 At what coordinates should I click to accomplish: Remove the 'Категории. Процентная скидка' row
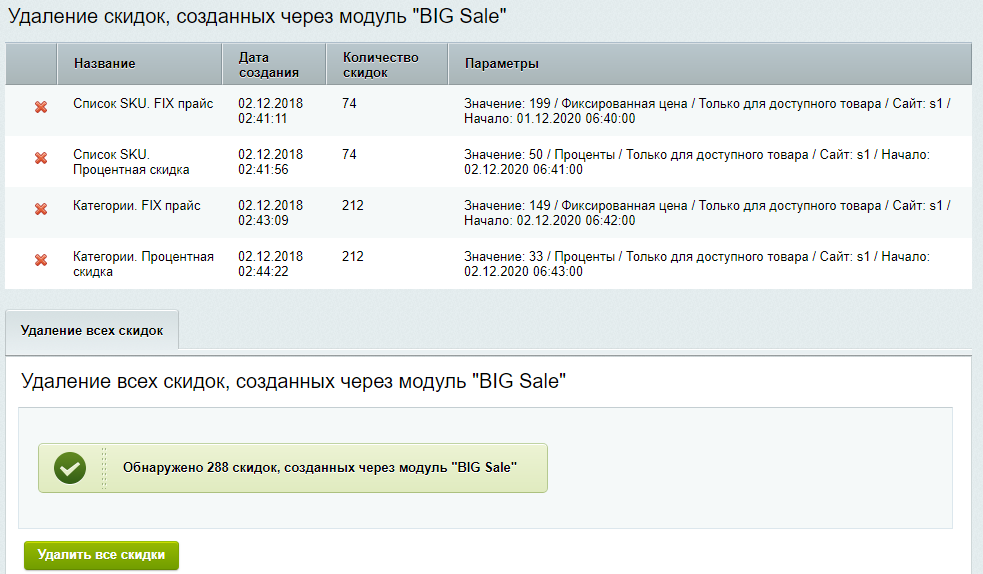click(41, 260)
